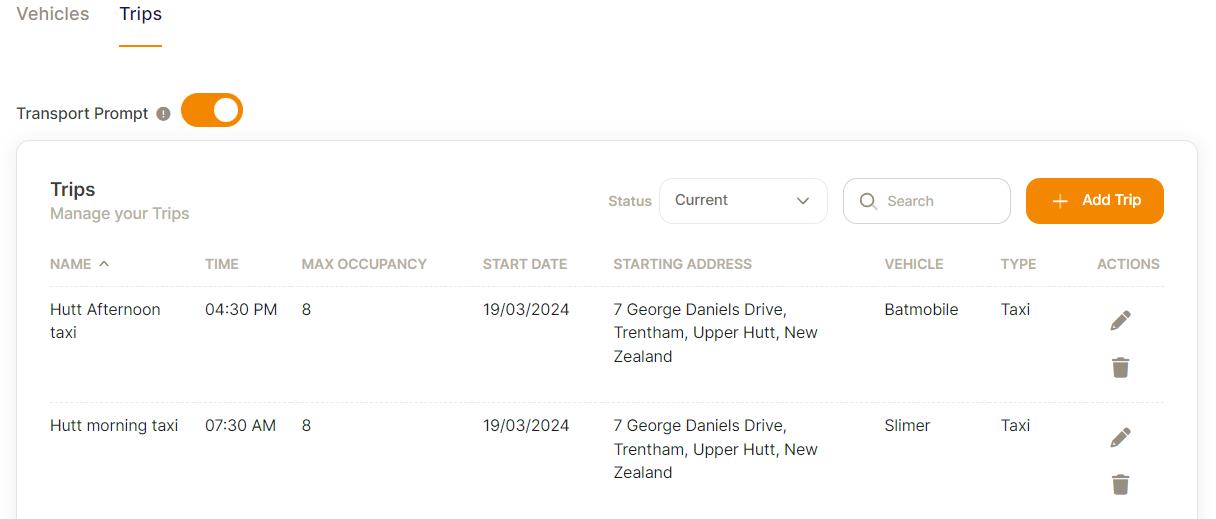
Task: Delete the Hutt Afternoon taxi trip
Action: [1120, 367]
